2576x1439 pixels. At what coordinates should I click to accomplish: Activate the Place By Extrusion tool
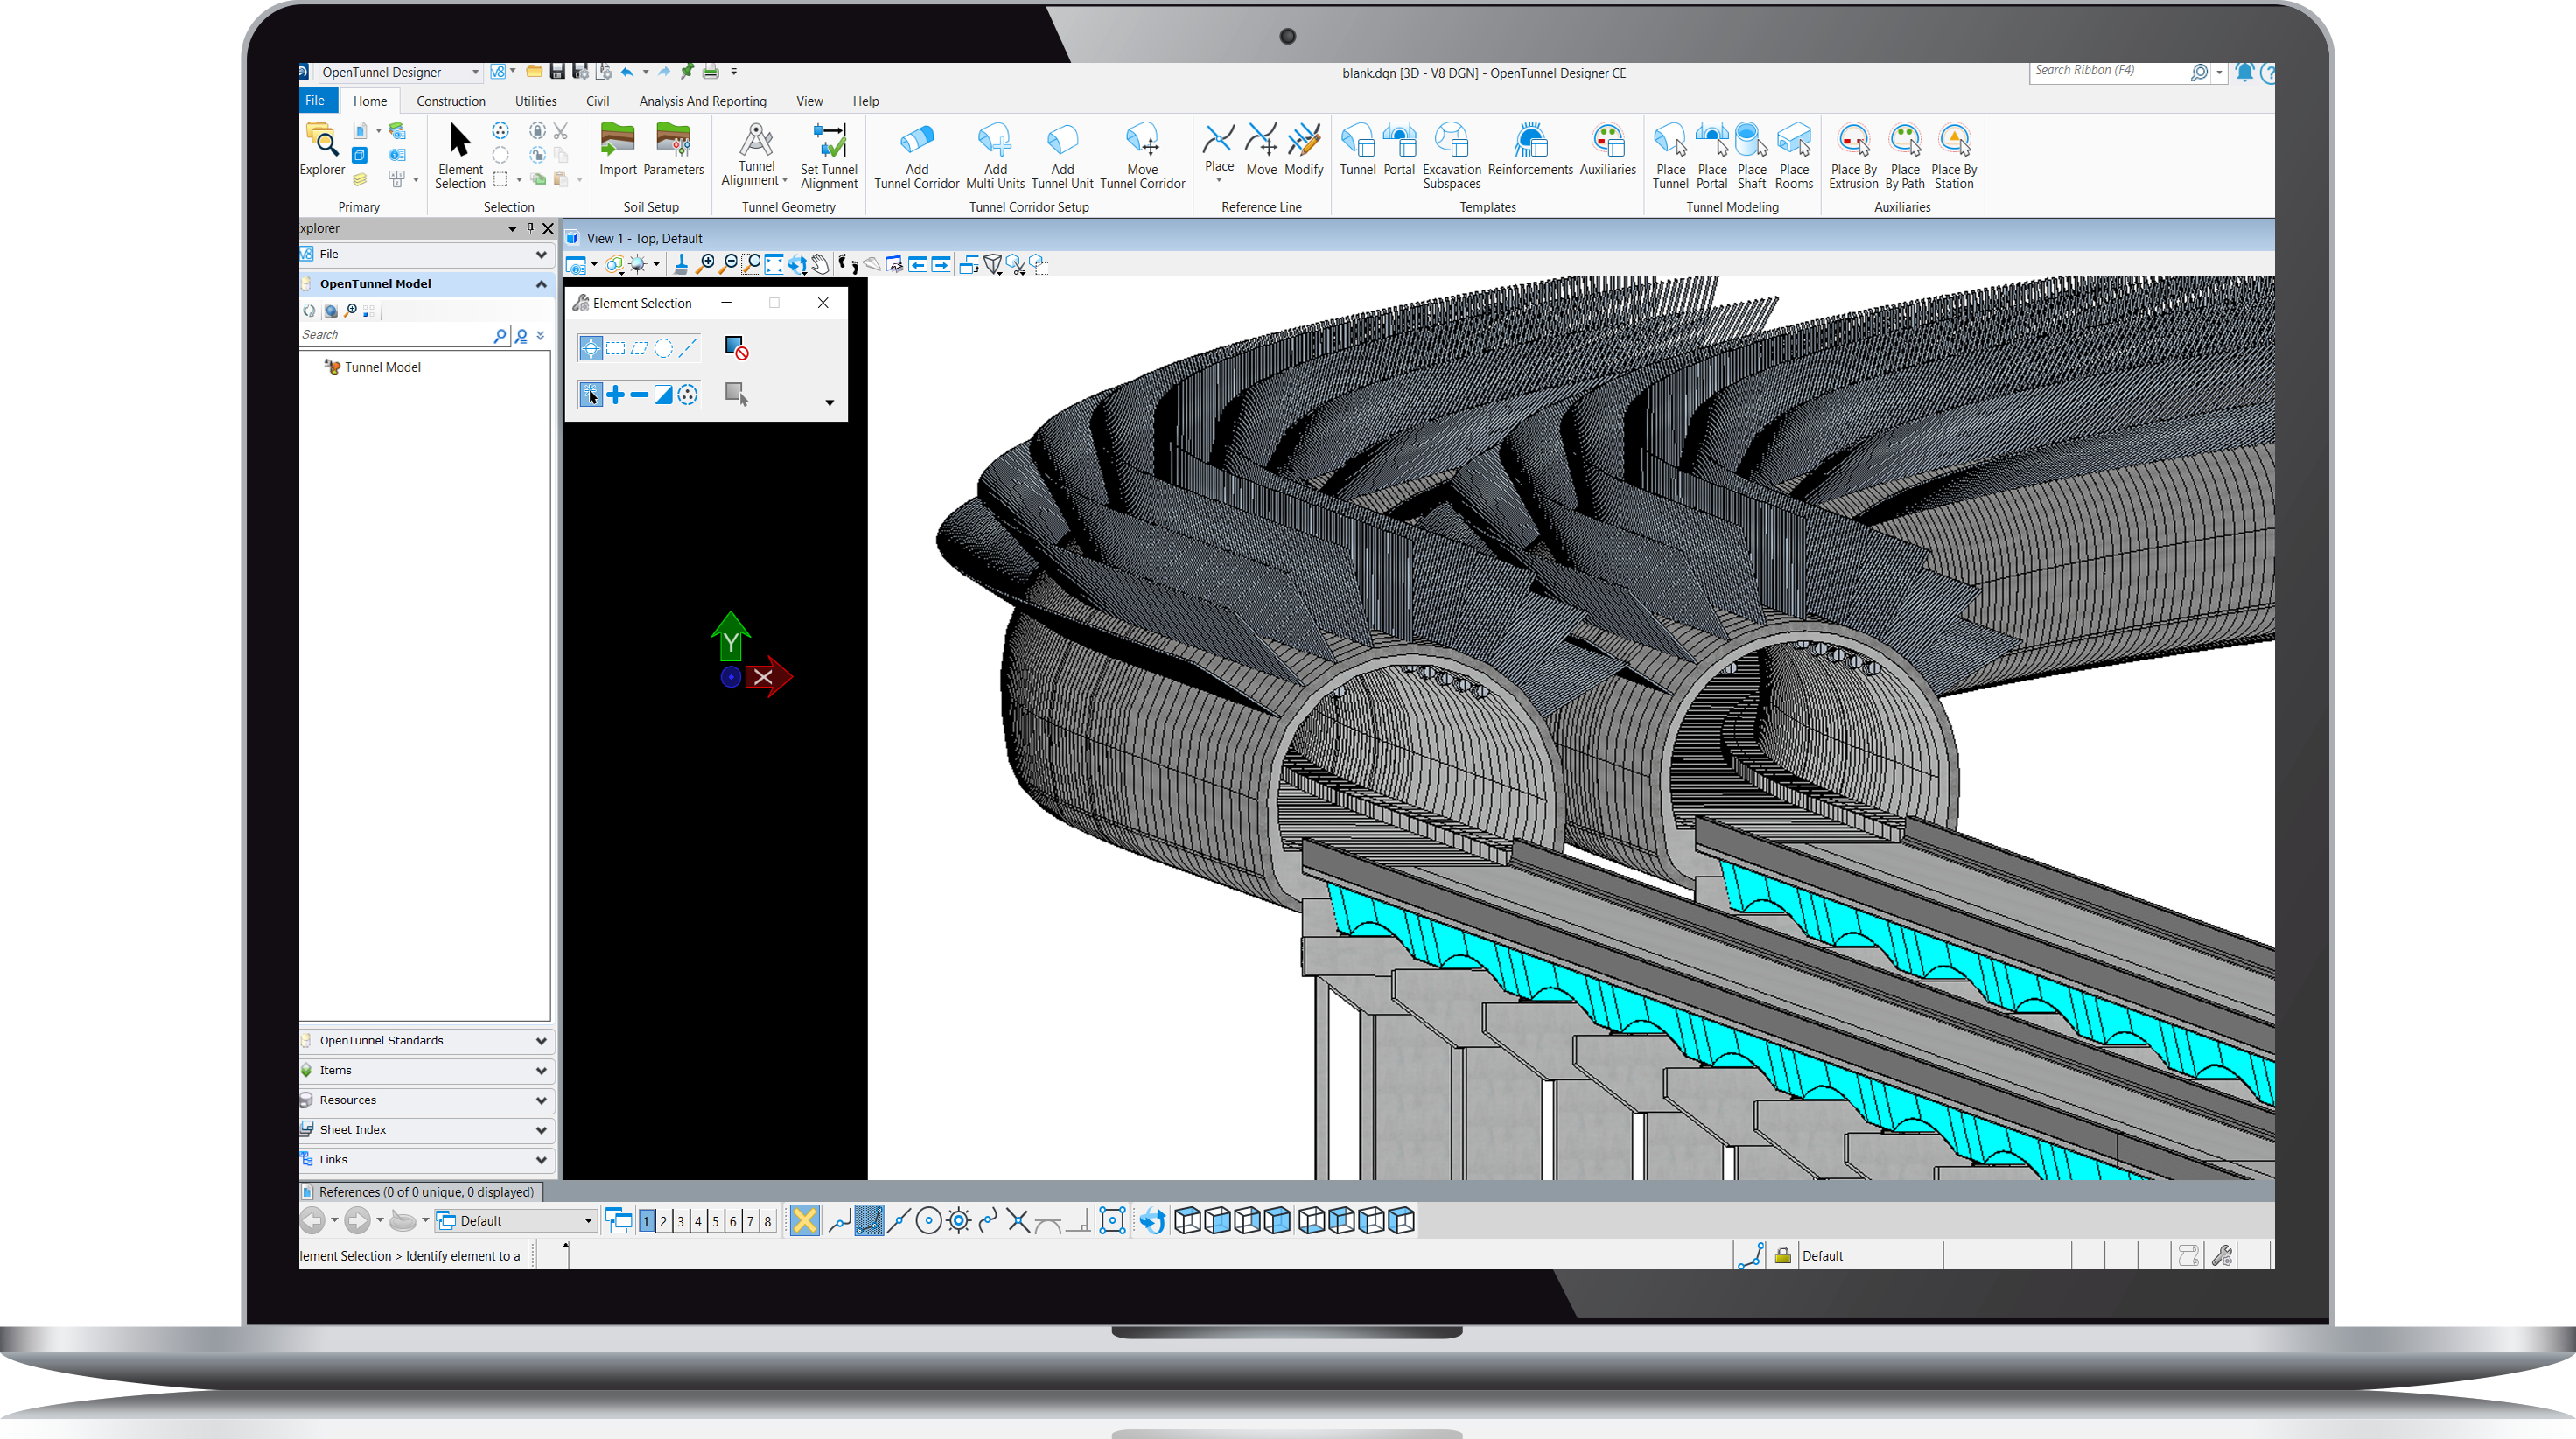pos(1854,155)
